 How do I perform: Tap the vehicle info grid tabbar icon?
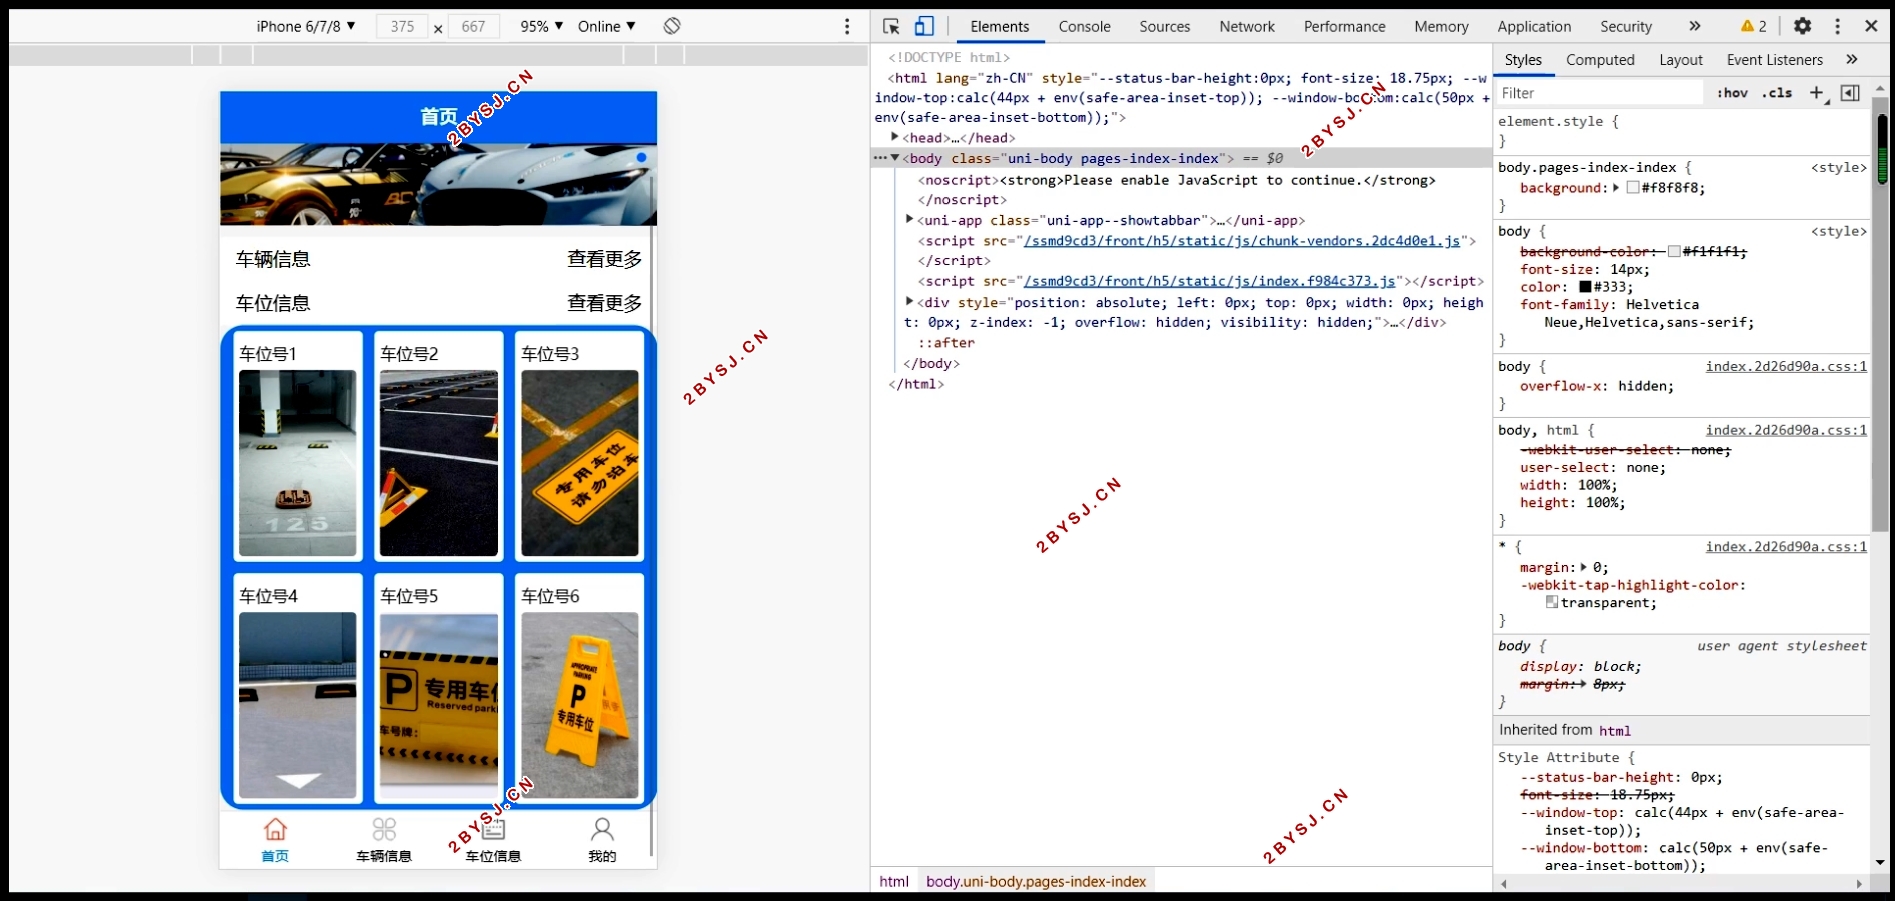pyautogui.click(x=384, y=830)
